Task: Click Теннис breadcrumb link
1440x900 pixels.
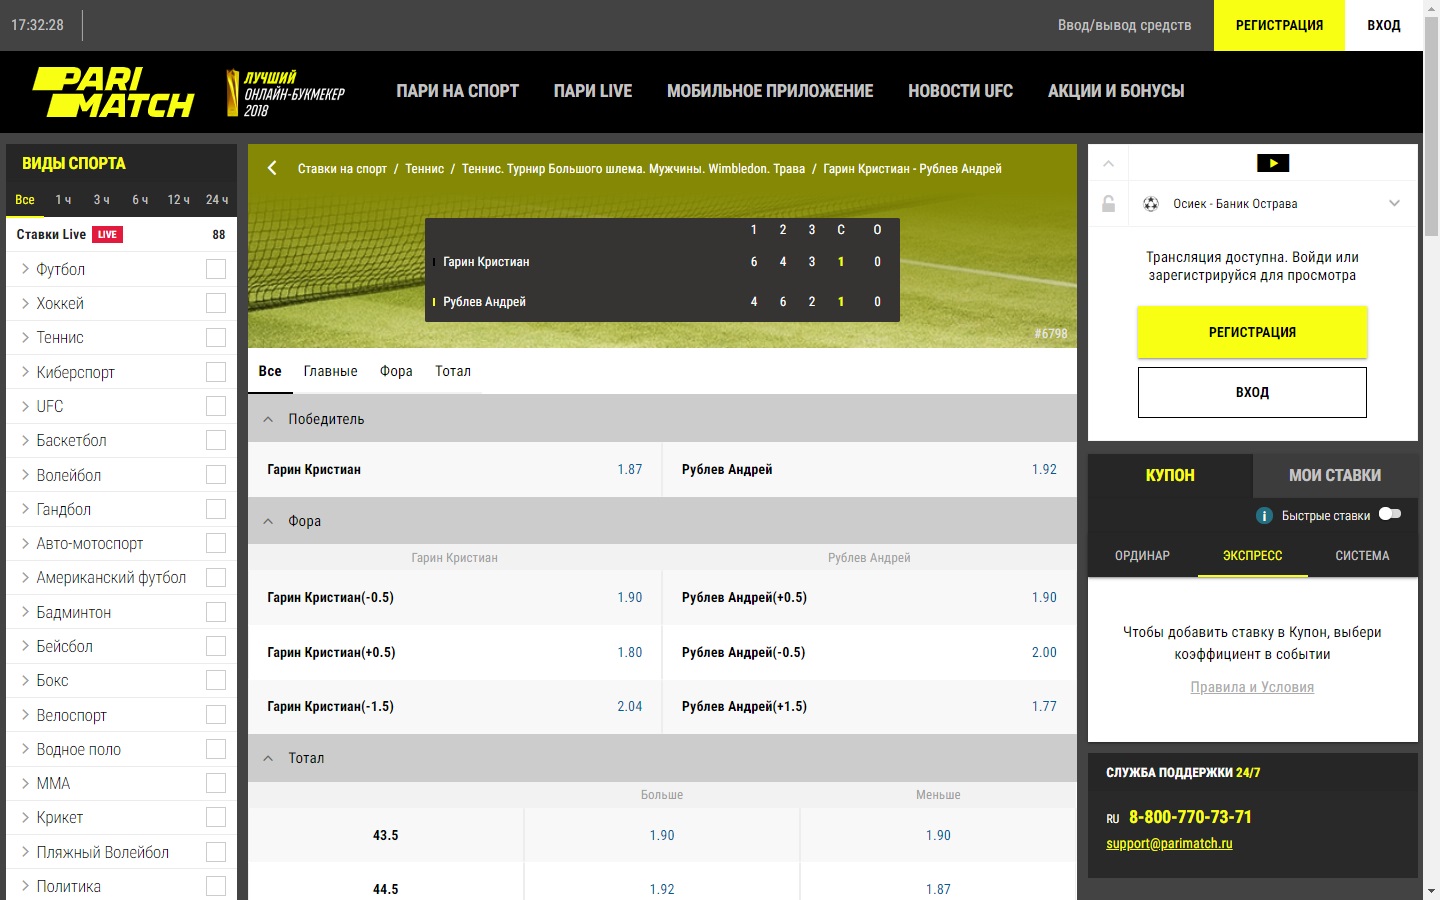Action: (424, 169)
